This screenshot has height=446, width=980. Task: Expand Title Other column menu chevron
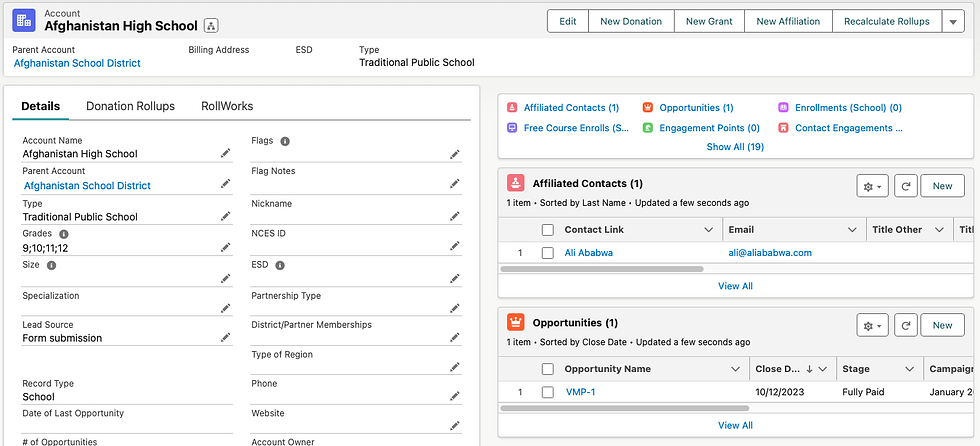point(939,230)
